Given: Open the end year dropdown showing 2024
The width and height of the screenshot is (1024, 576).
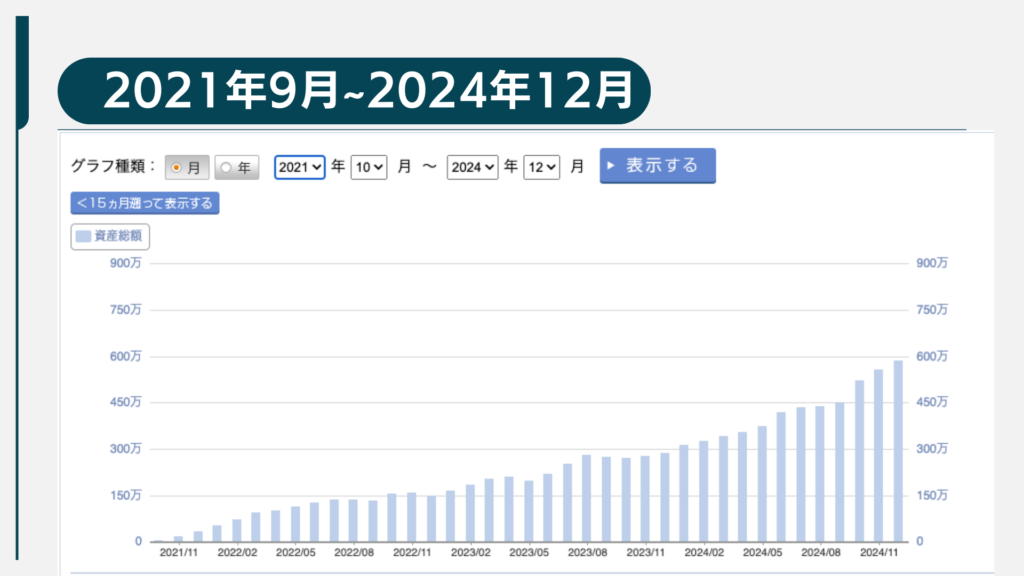Looking at the screenshot, I should 473,167.
